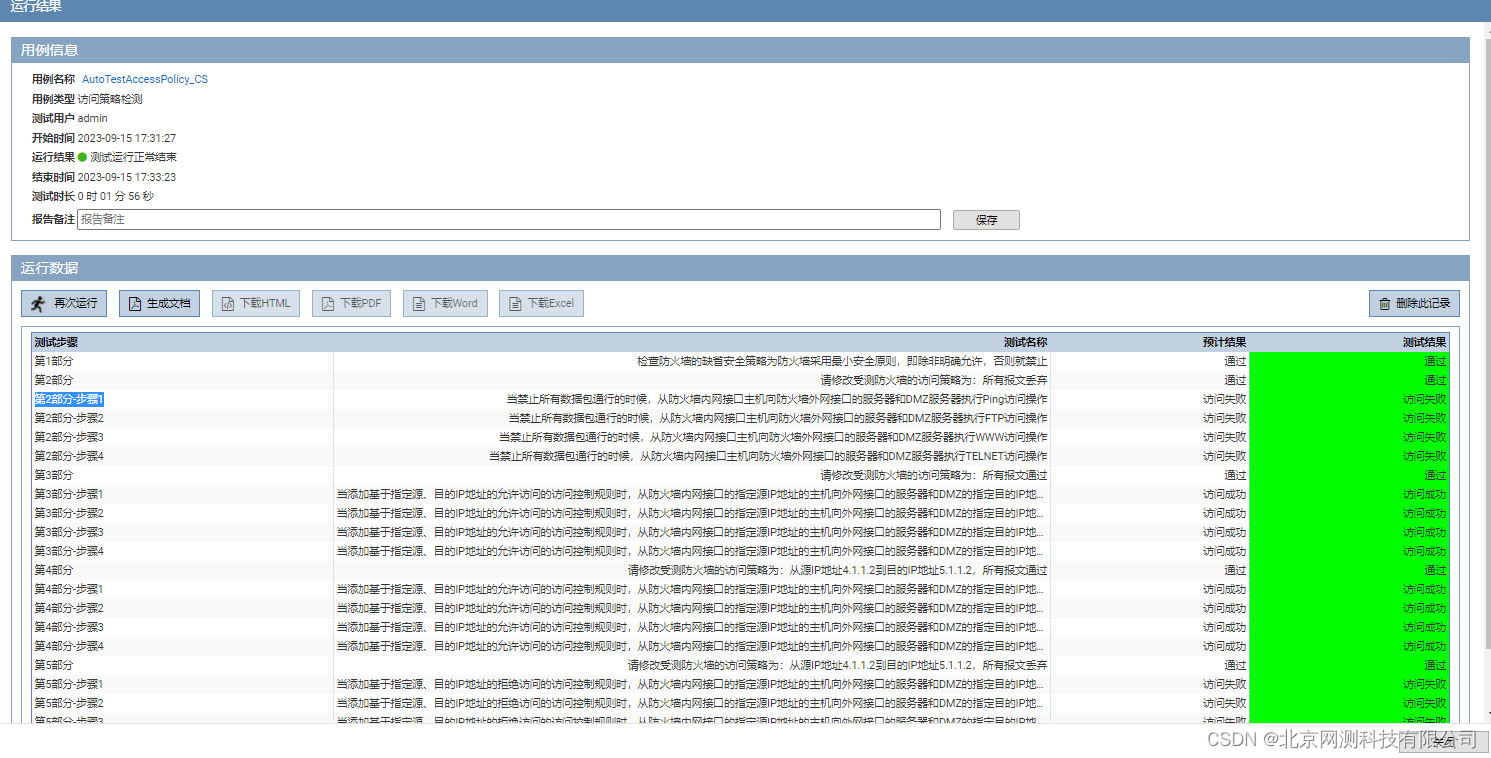The height and width of the screenshot is (758, 1491).
Task: Select the 第3部分 row step cell
Action: [x=182, y=475]
